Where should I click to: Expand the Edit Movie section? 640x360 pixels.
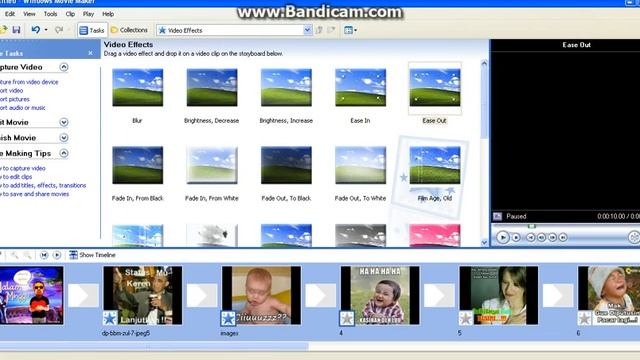click(x=64, y=122)
